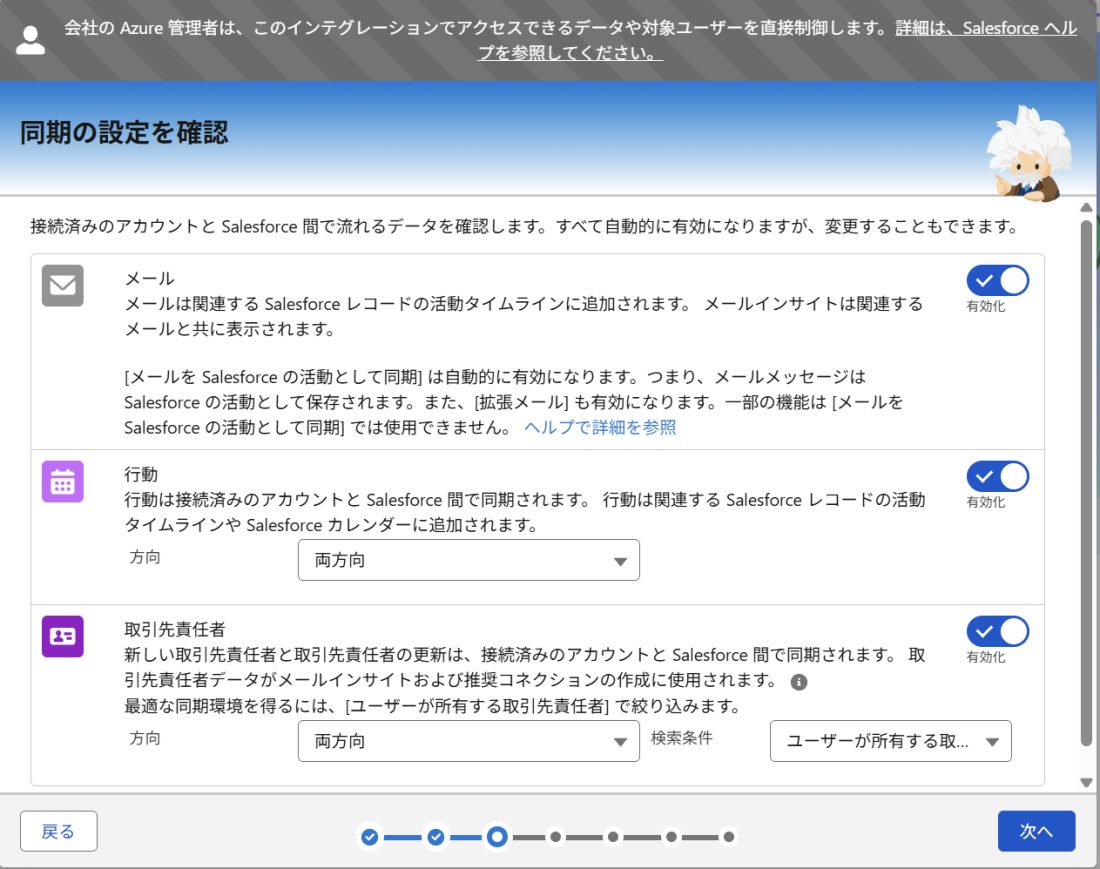Viewport: 1100px width, 869px height.
Task: Click the 行動 calendar icon
Action: [62, 482]
